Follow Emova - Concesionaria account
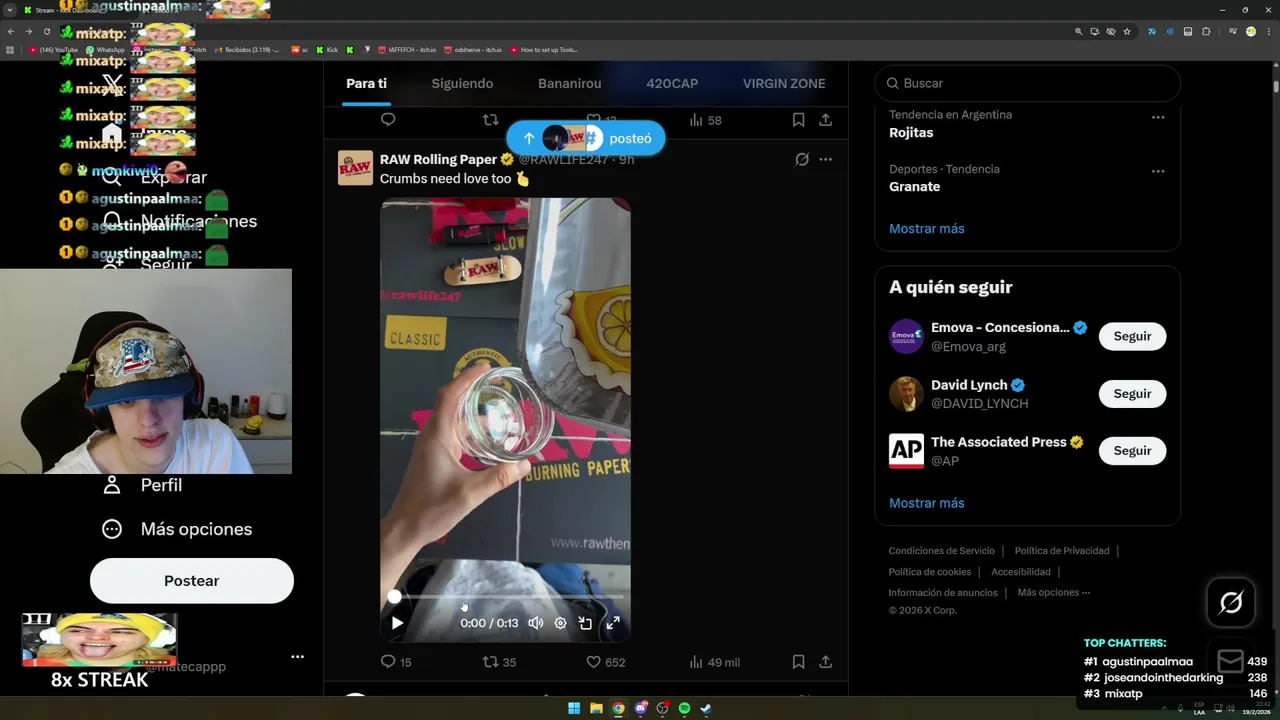Viewport: 1280px width, 720px height. (x=1132, y=336)
